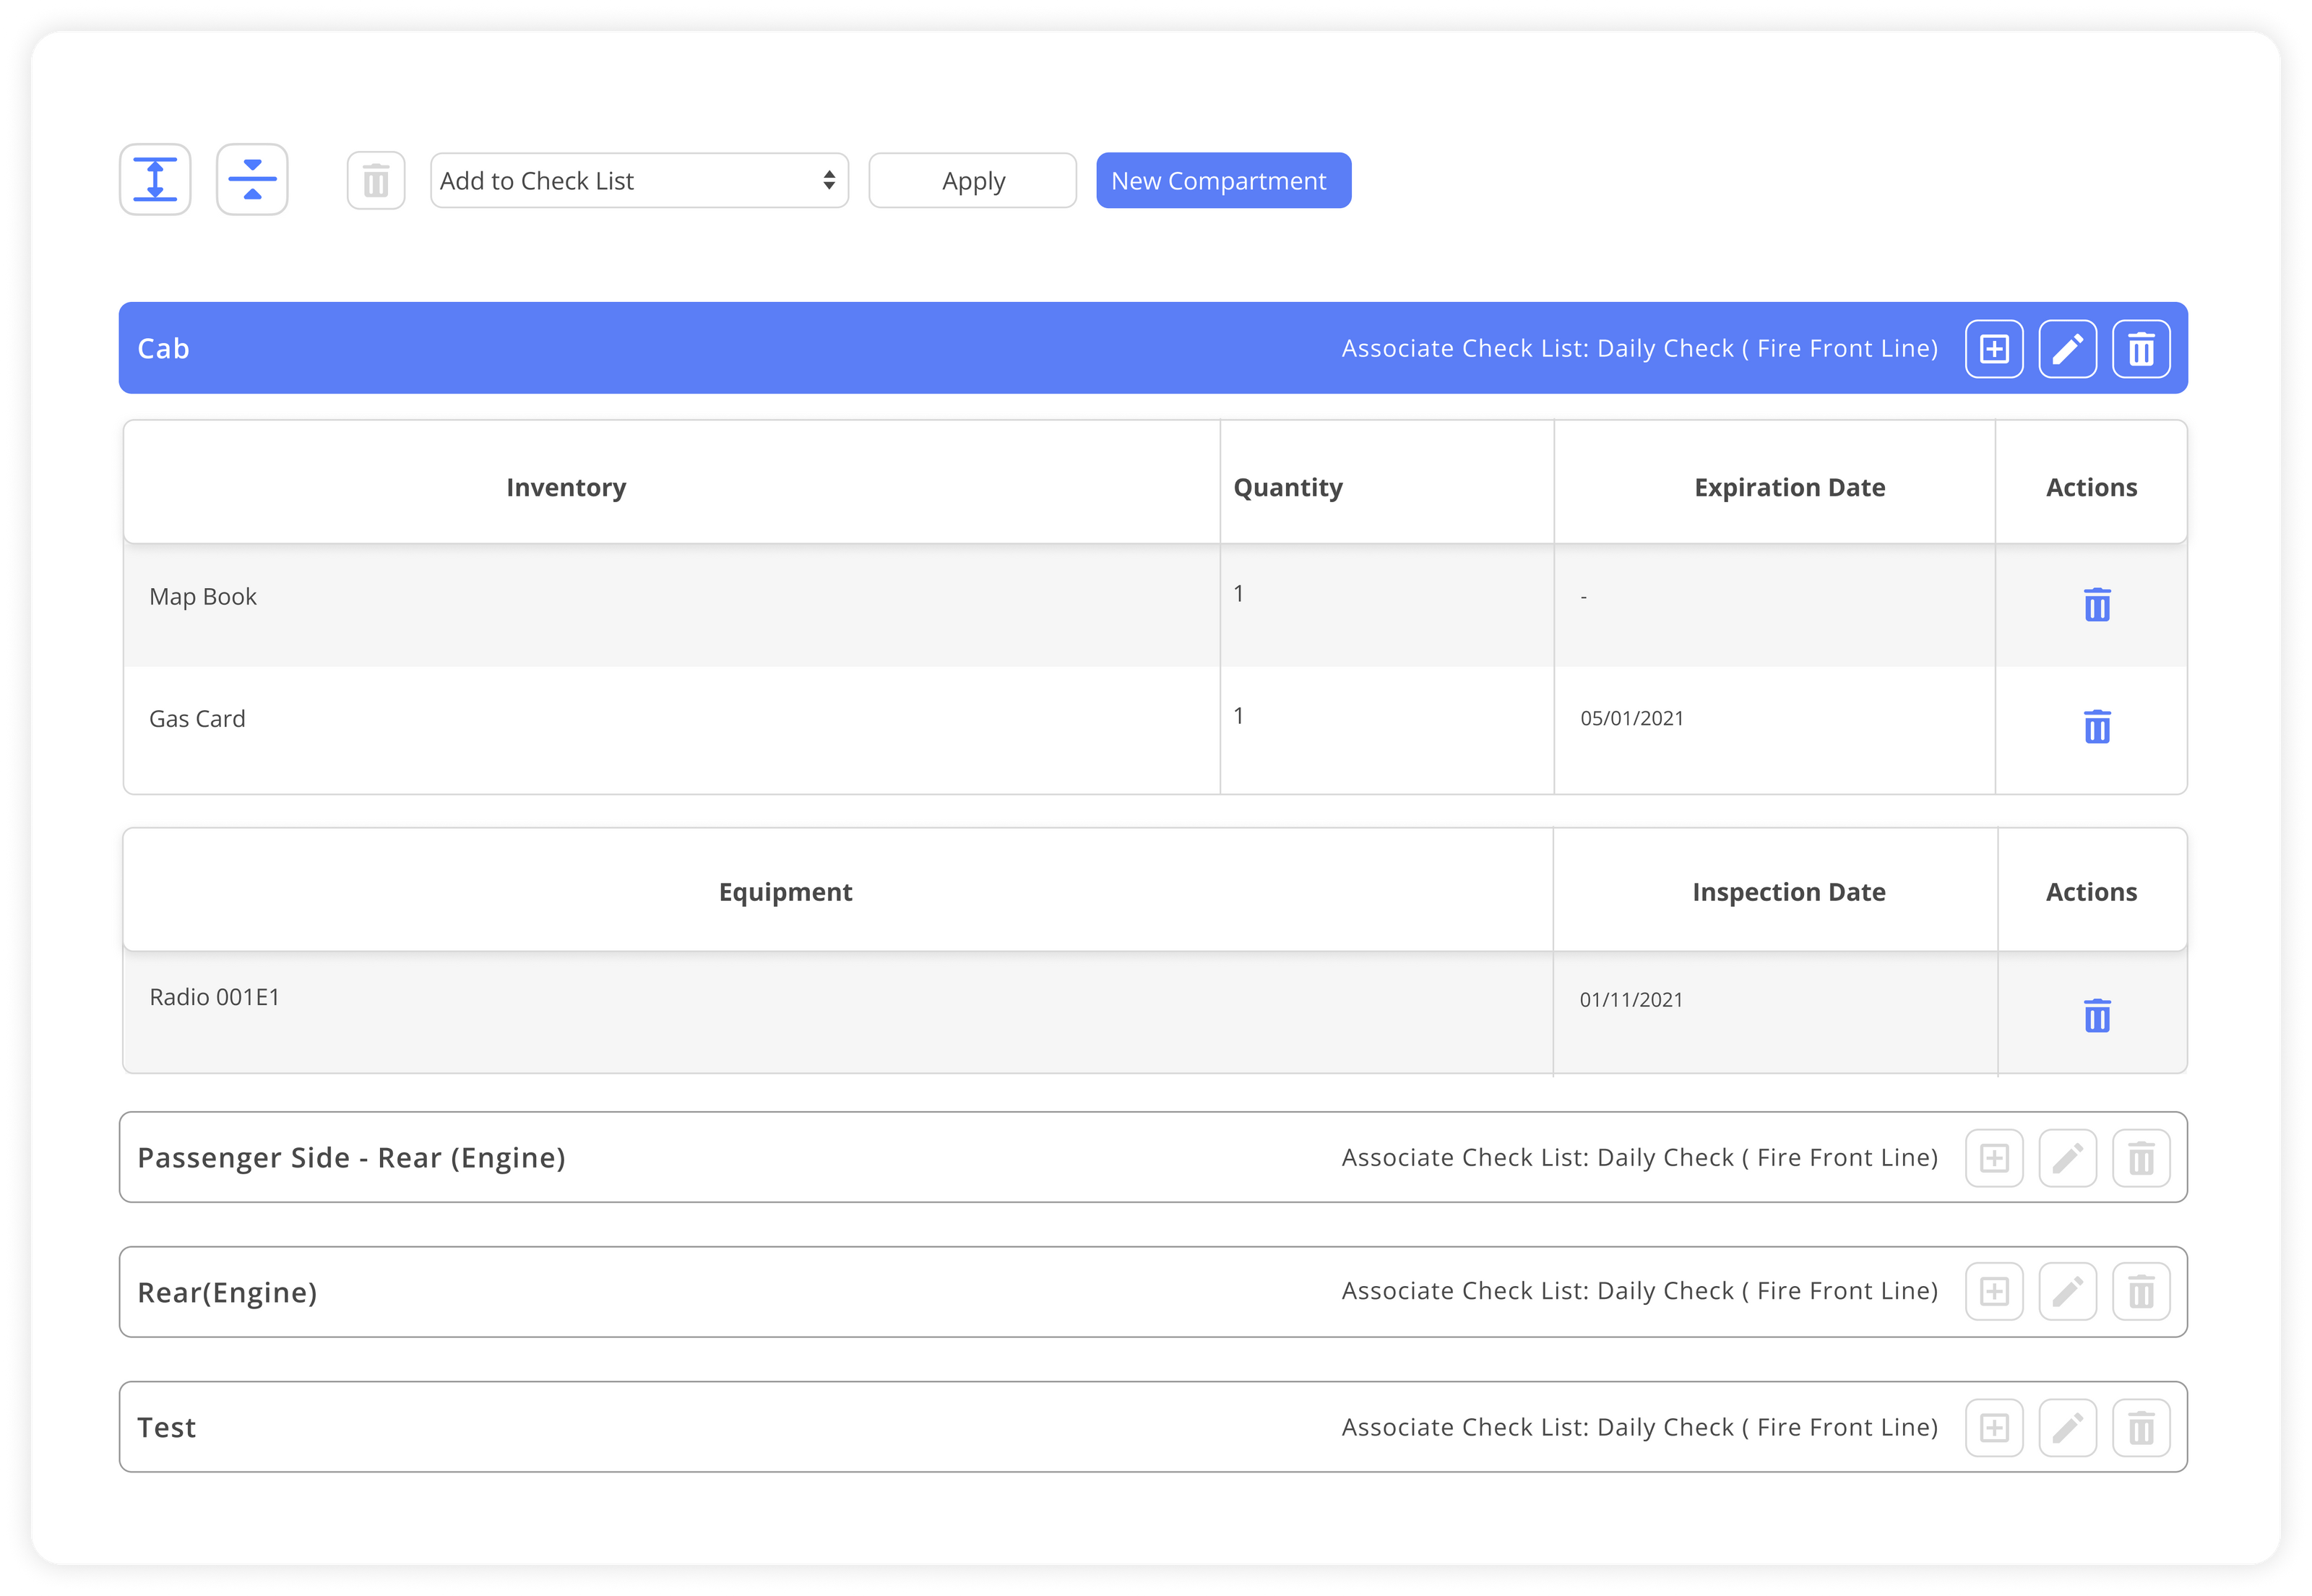Click the Apply button

tap(971, 180)
